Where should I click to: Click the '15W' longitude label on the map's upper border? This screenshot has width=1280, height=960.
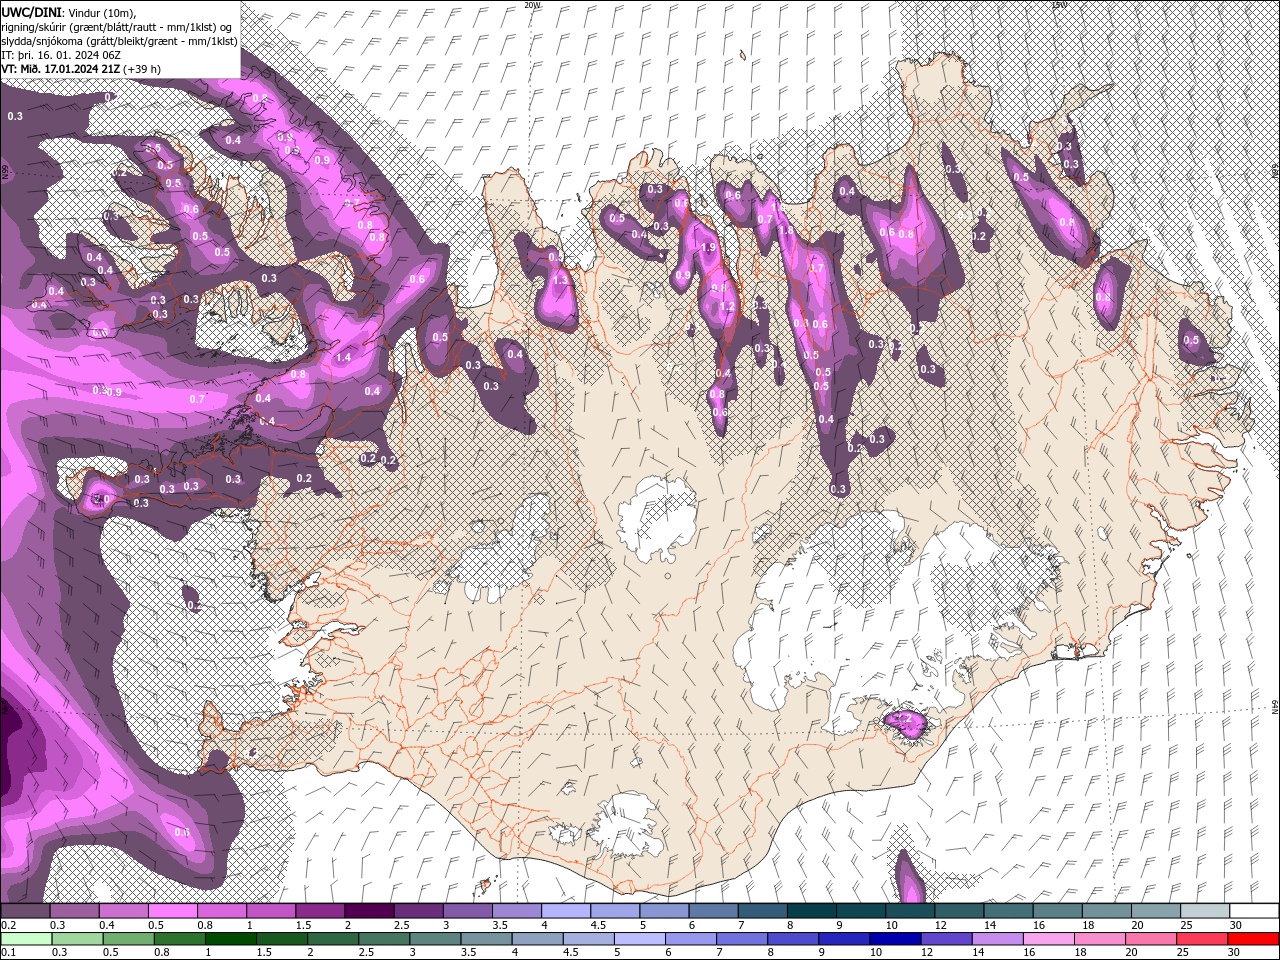click(1060, 4)
